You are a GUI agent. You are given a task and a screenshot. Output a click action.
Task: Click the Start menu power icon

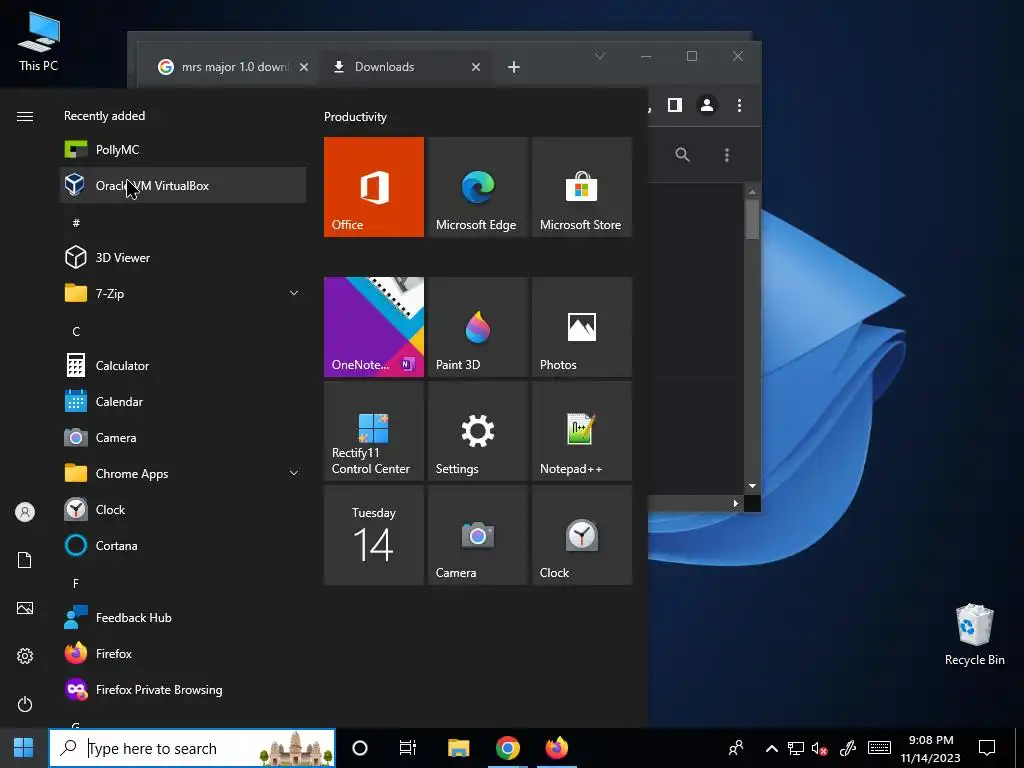tap(25, 704)
